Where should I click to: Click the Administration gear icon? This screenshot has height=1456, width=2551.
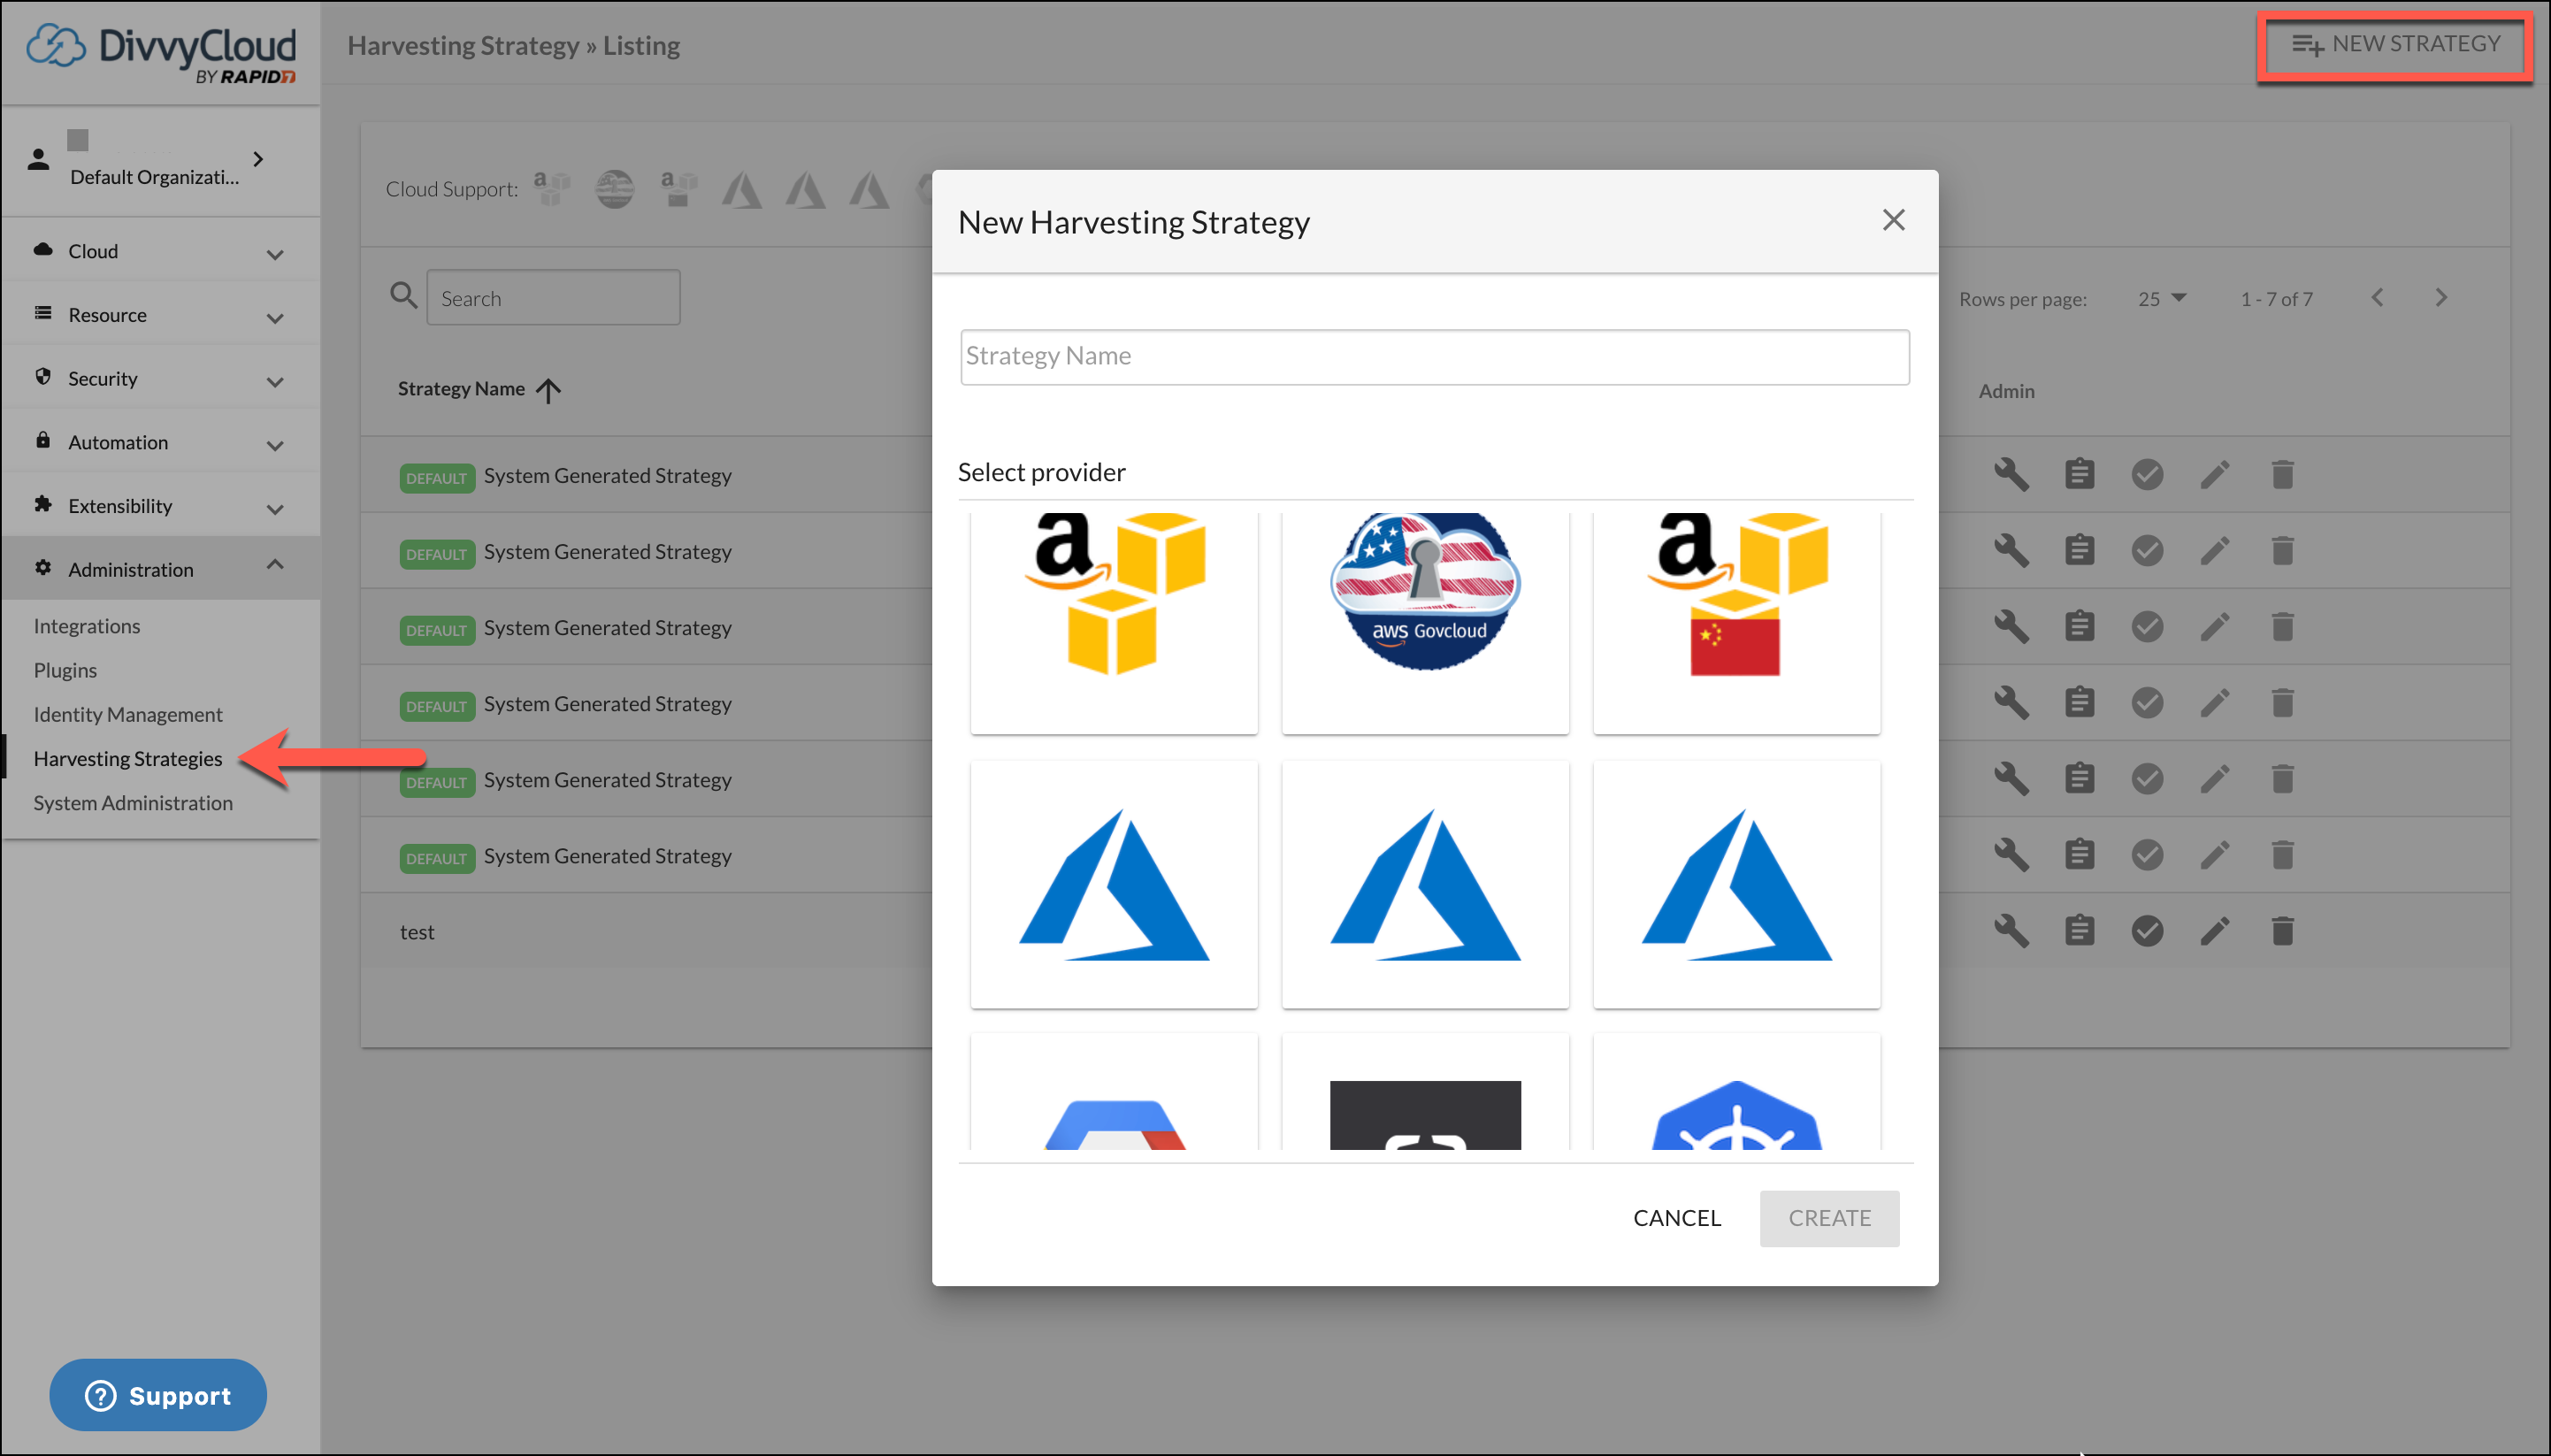click(43, 568)
